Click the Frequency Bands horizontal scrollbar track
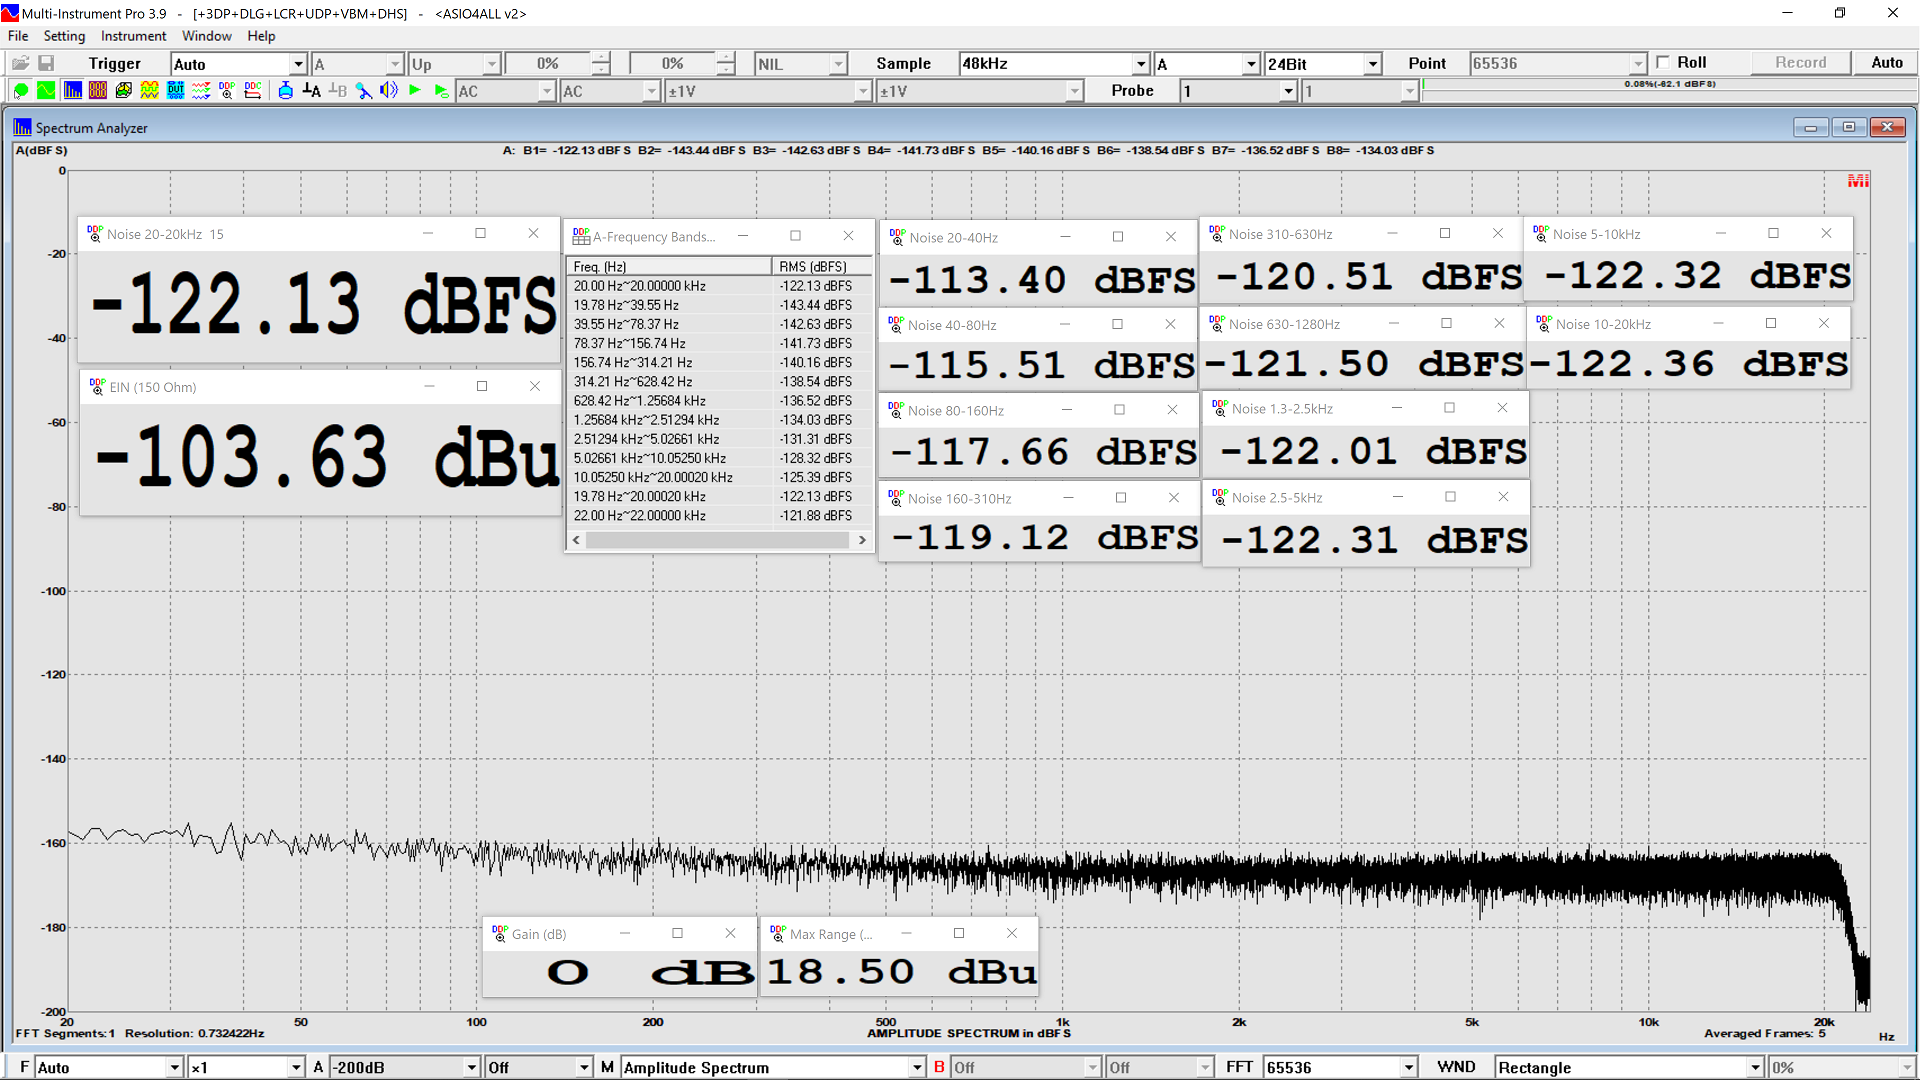This screenshot has height=1080, width=1920. click(718, 540)
